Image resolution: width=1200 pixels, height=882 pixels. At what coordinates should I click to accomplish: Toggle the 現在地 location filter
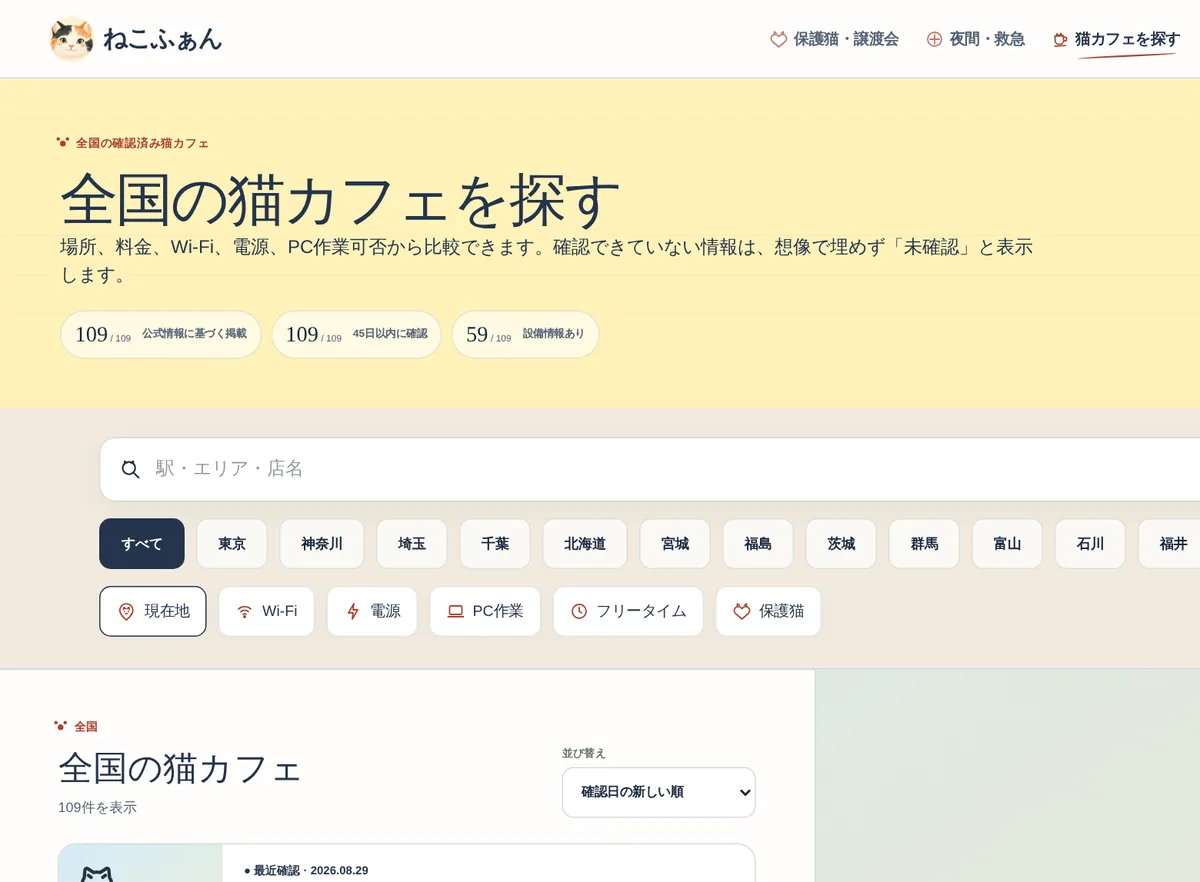[x=153, y=611]
